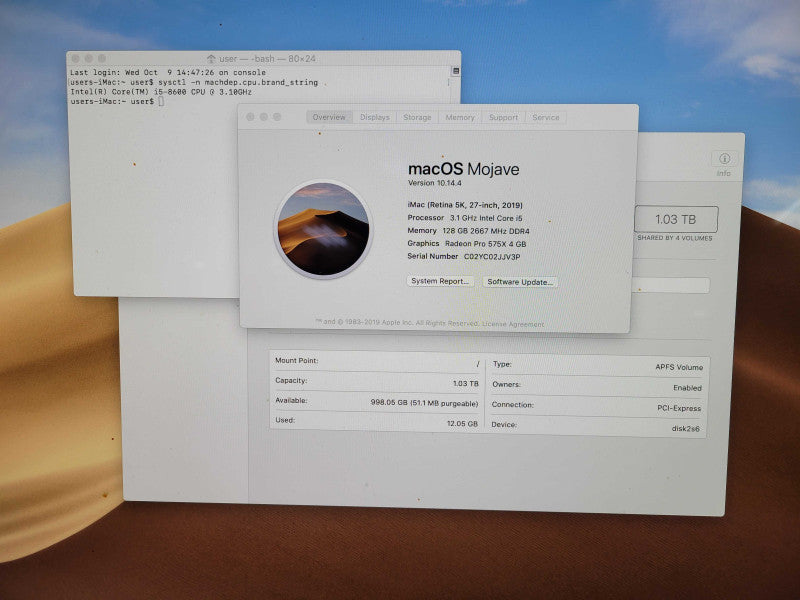Click the Disk Utility Info icon
The height and width of the screenshot is (600, 800).
pyautogui.click(x=724, y=159)
